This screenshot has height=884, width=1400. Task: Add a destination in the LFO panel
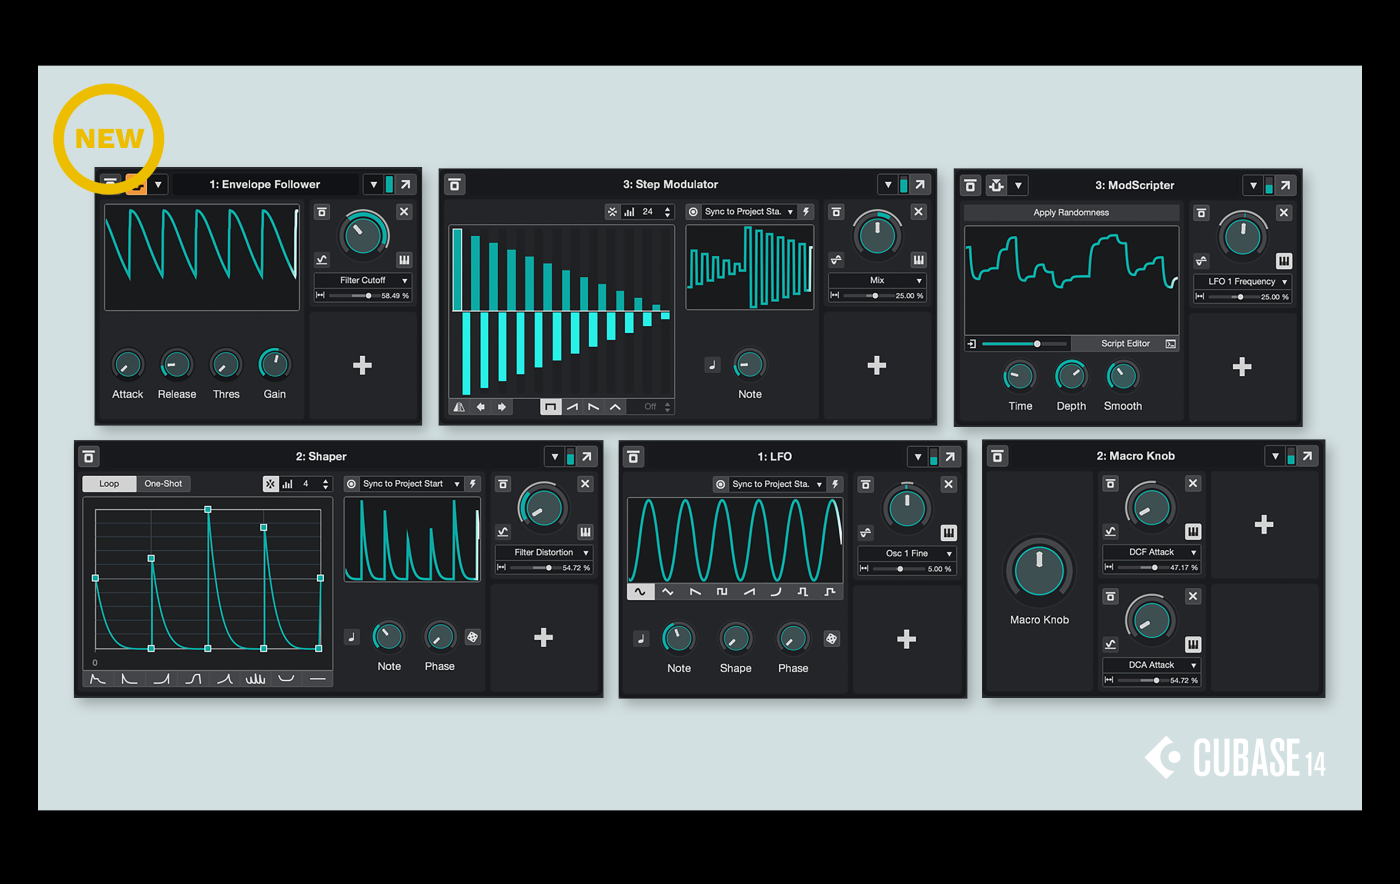tap(907, 639)
